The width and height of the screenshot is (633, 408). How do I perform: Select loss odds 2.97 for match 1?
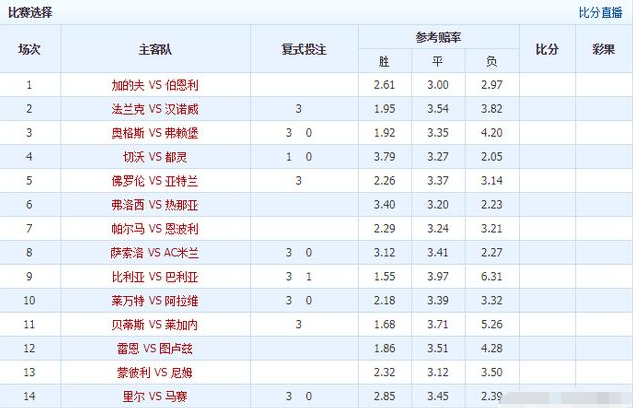491,85
